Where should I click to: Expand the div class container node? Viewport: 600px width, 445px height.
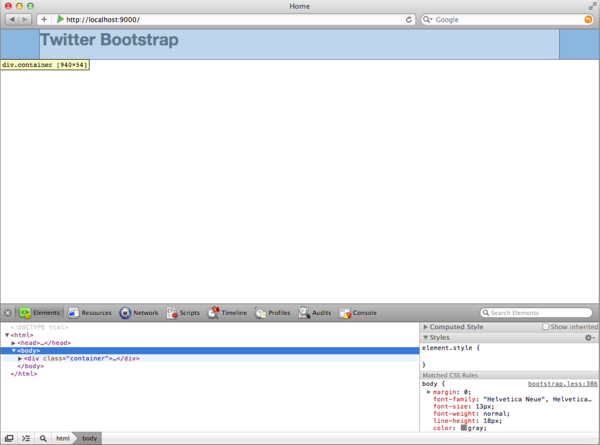[20, 359]
